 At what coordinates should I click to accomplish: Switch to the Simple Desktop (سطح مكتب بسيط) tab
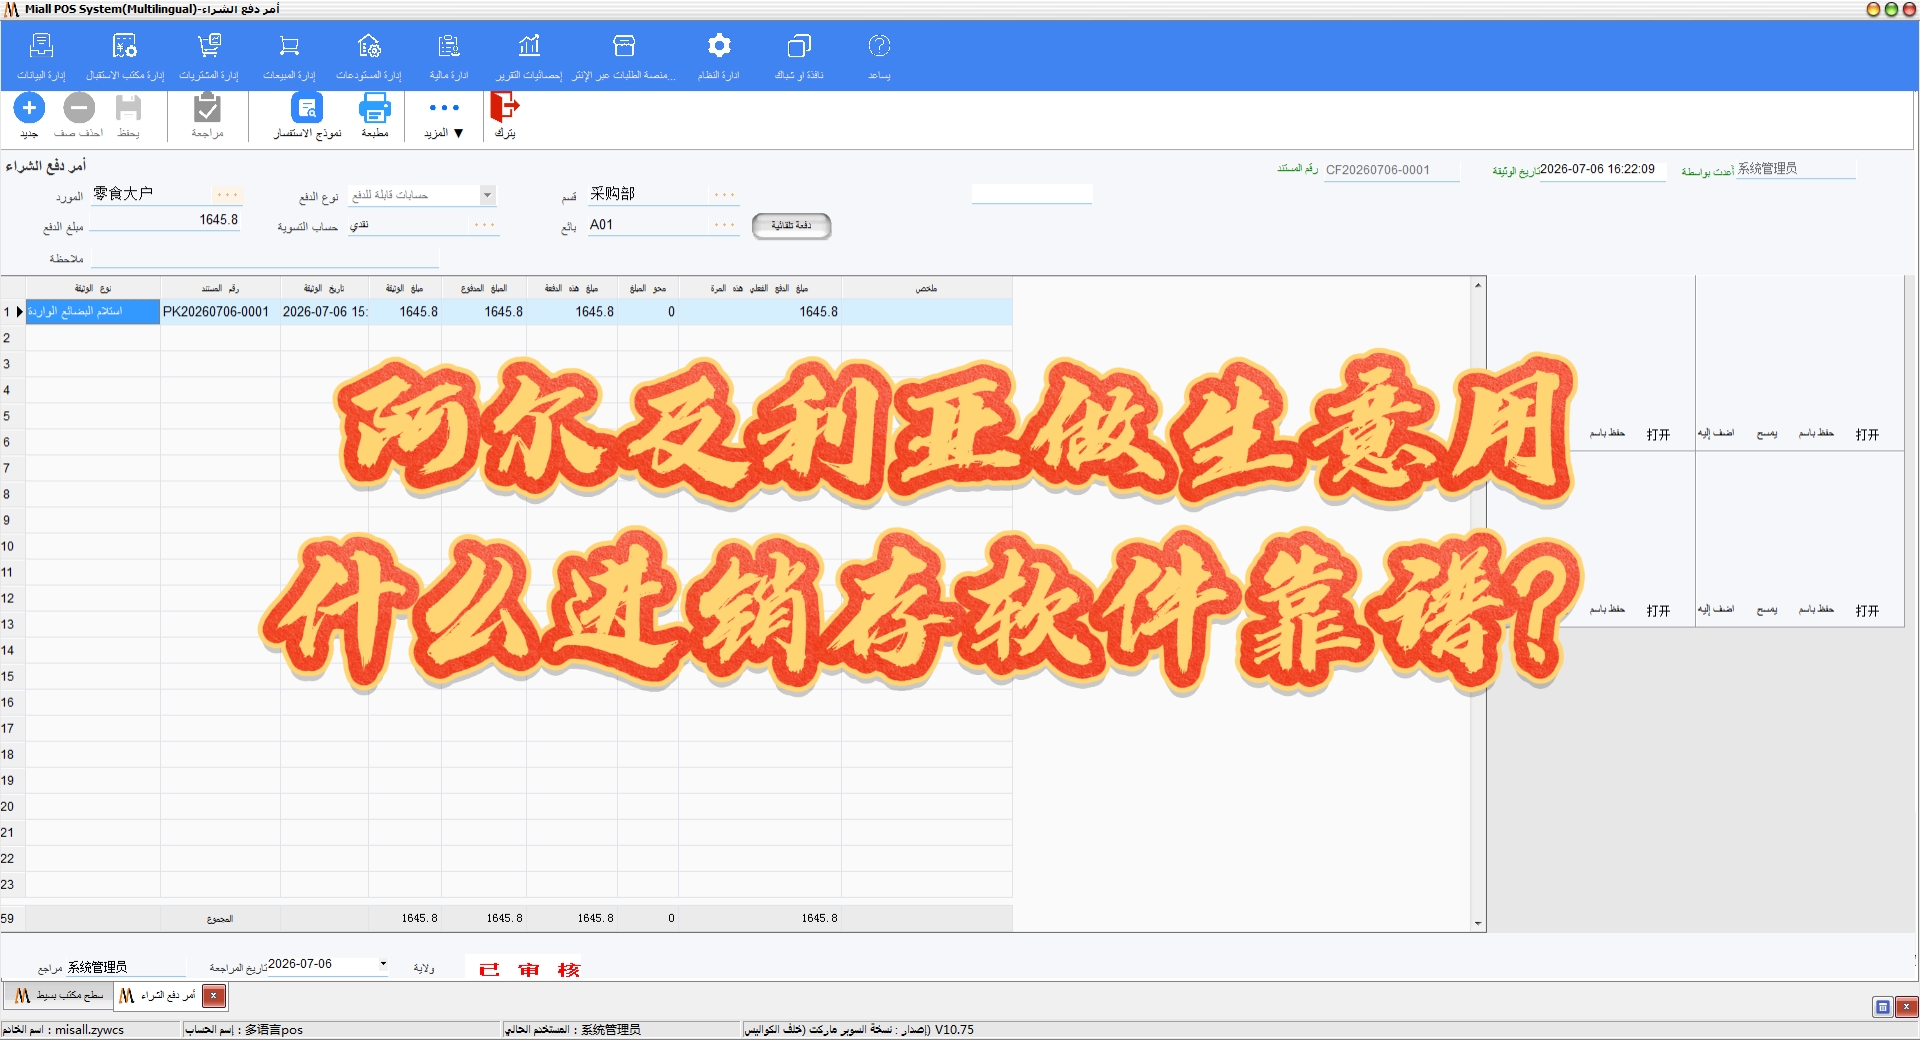58,996
